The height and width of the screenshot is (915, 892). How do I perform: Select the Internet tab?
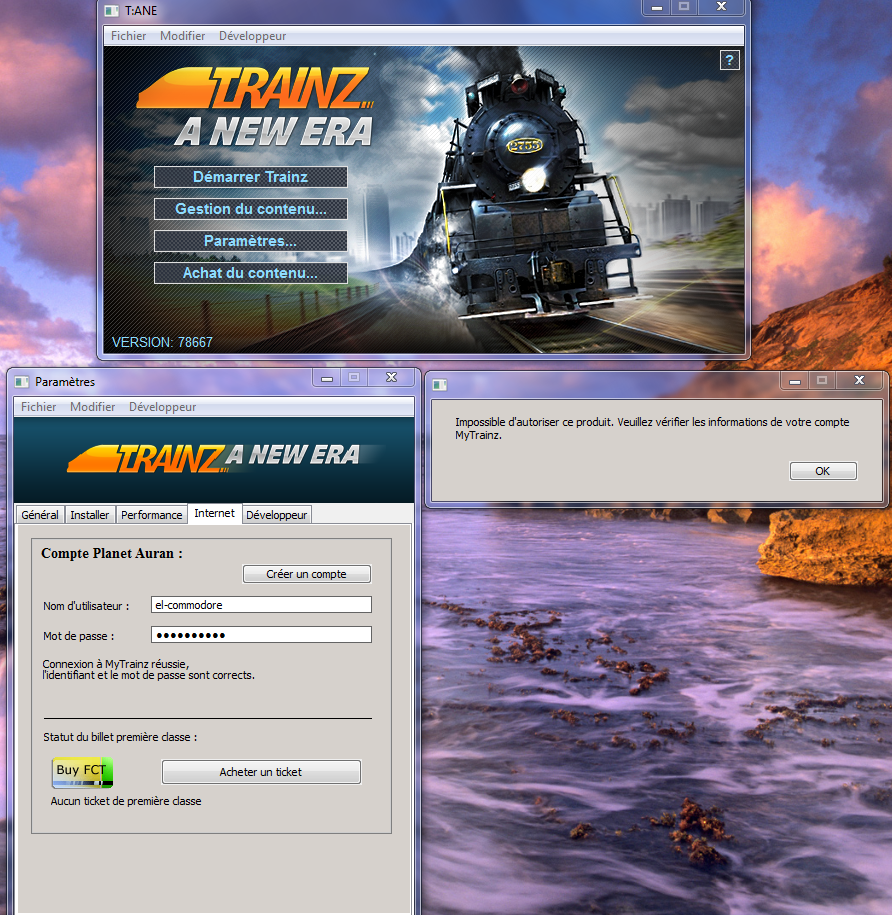pos(214,514)
